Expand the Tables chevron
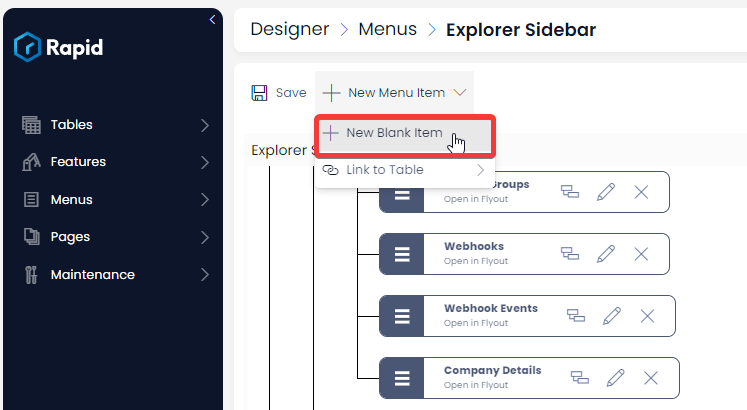 (205, 125)
